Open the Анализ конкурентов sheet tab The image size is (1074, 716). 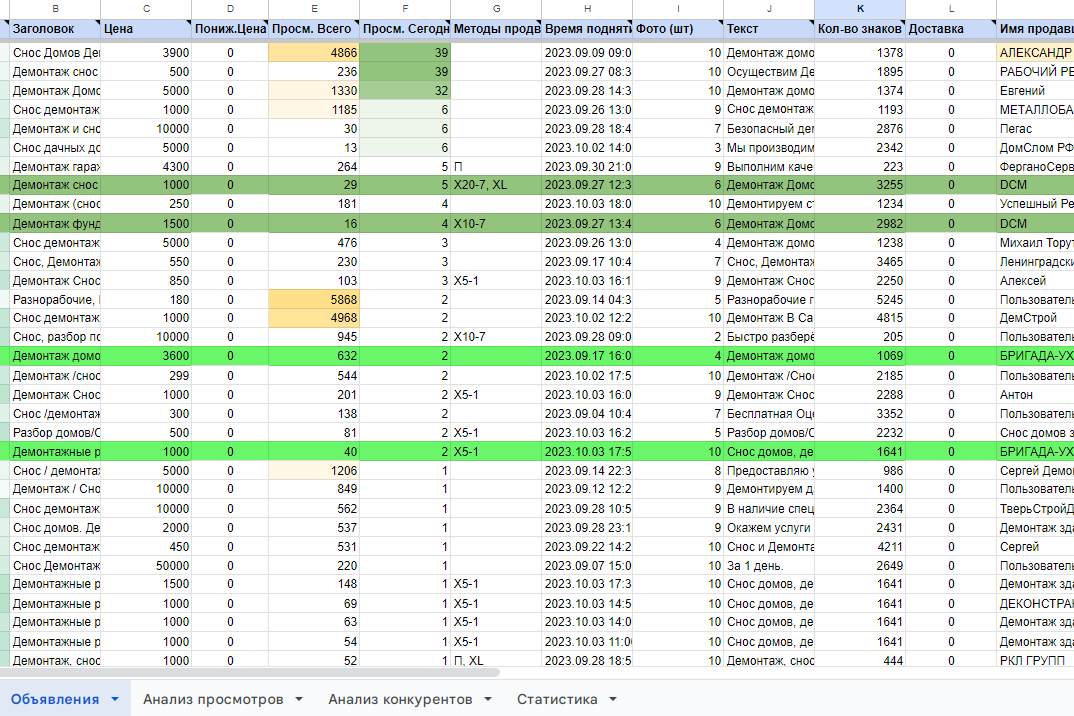400,699
